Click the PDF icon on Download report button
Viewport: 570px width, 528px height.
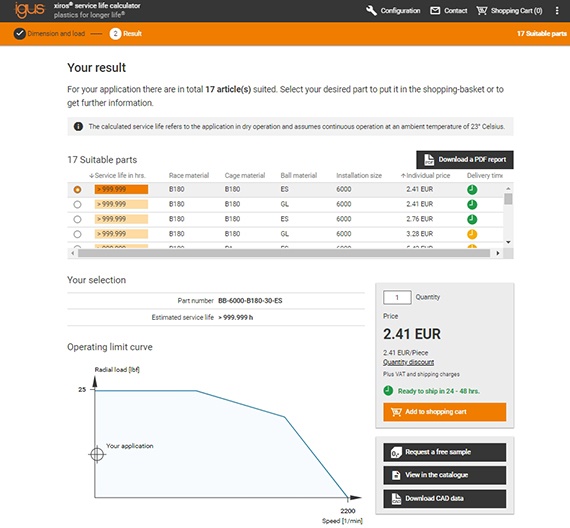click(x=429, y=160)
